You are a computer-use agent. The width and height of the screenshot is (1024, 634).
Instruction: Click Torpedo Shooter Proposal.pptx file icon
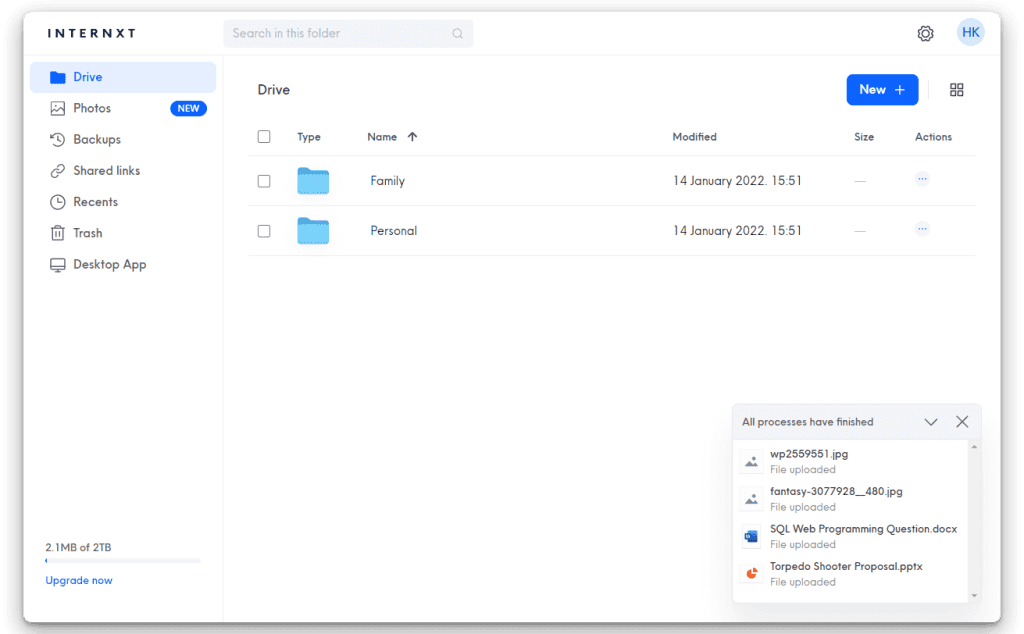(x=751, y=574)
